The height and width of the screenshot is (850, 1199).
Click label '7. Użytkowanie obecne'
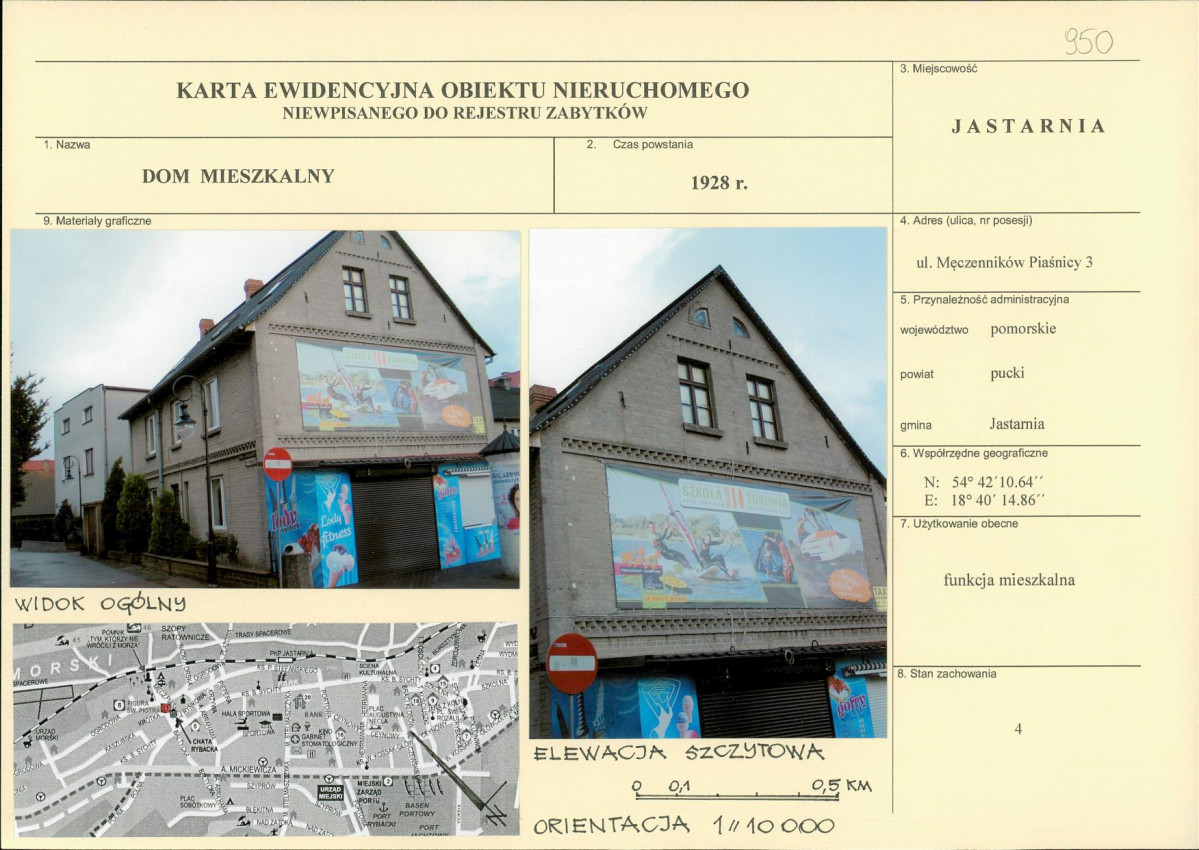(x=958, y=524)
